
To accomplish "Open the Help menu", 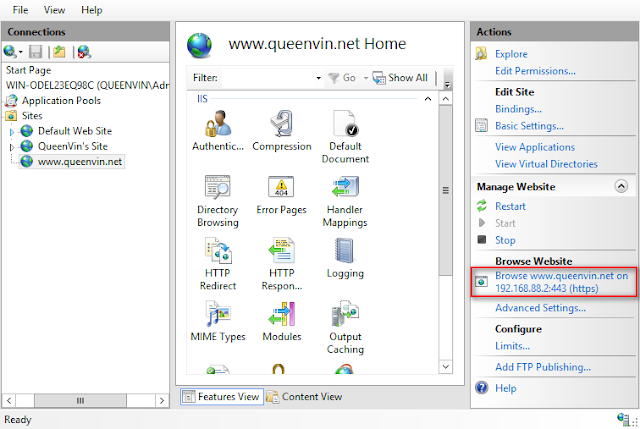I will click(x=91, y=10).
